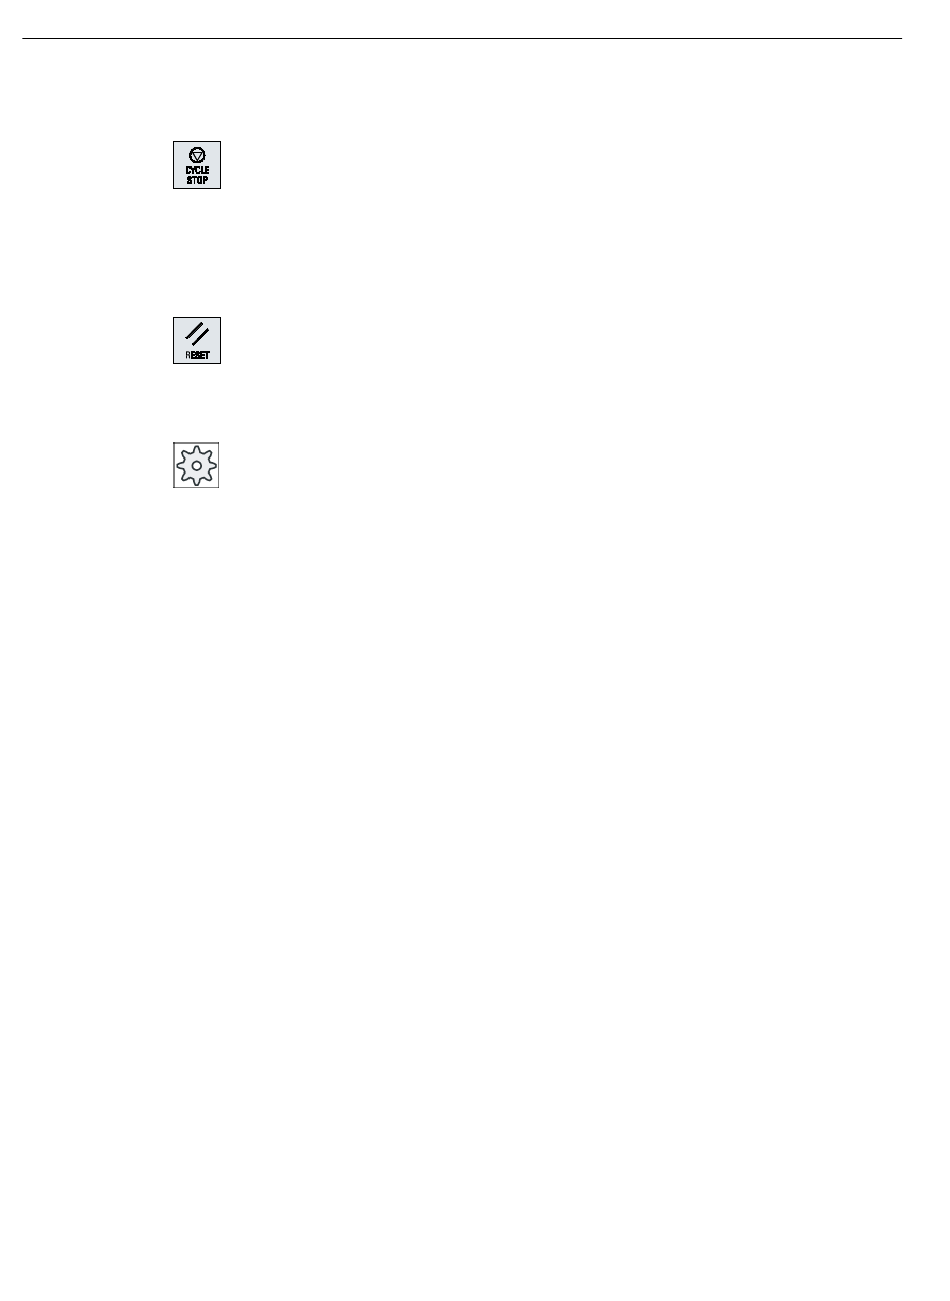Click the circled triangle symbol above CYCLE STOP

tap(197, 155)
